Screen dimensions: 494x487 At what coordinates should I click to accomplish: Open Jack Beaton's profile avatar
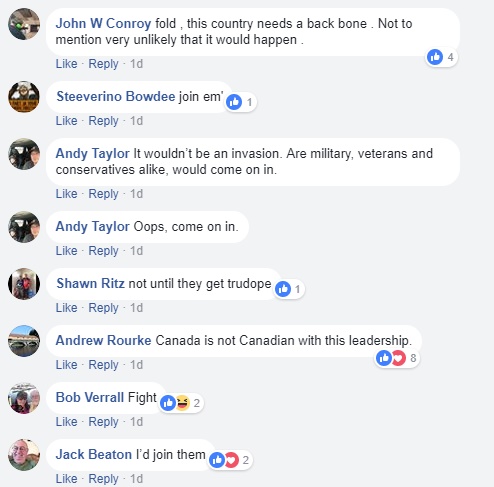point(24,455)
